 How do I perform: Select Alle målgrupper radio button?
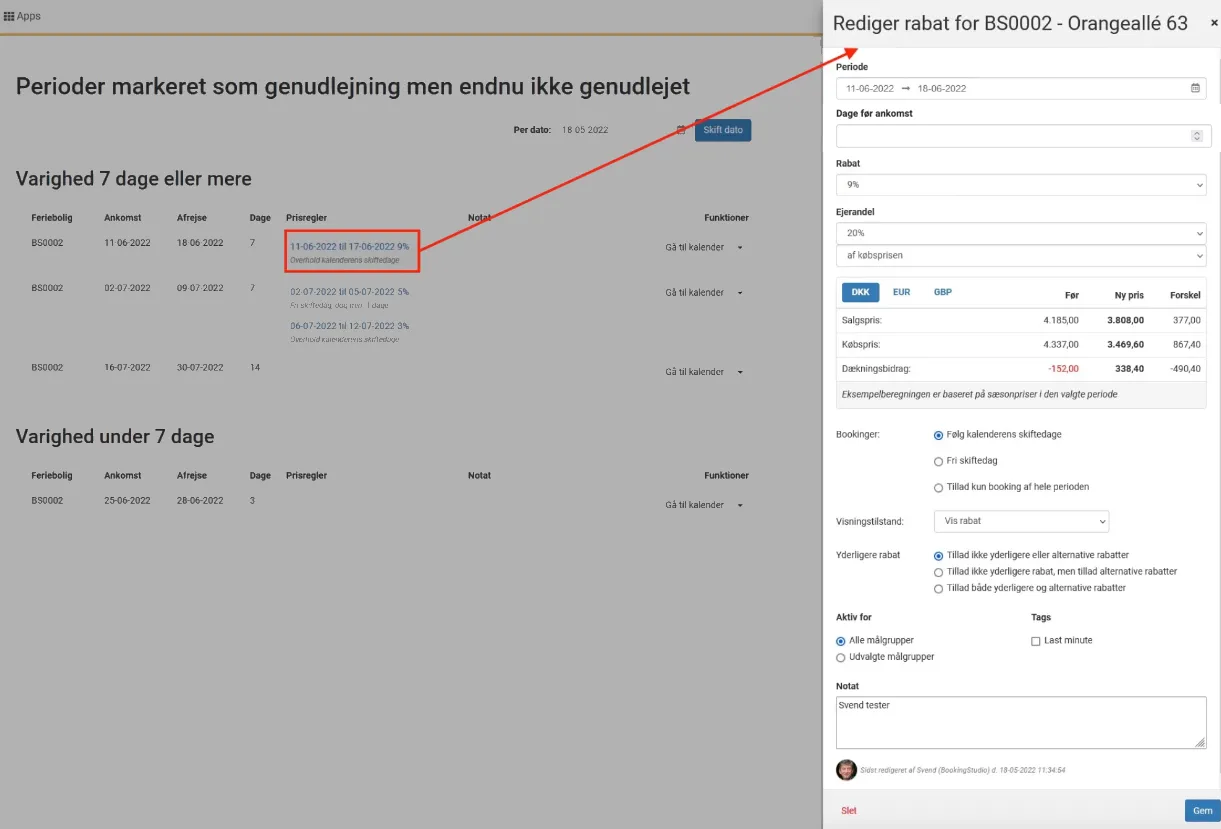pyautogui.click(x=841, y=640)
